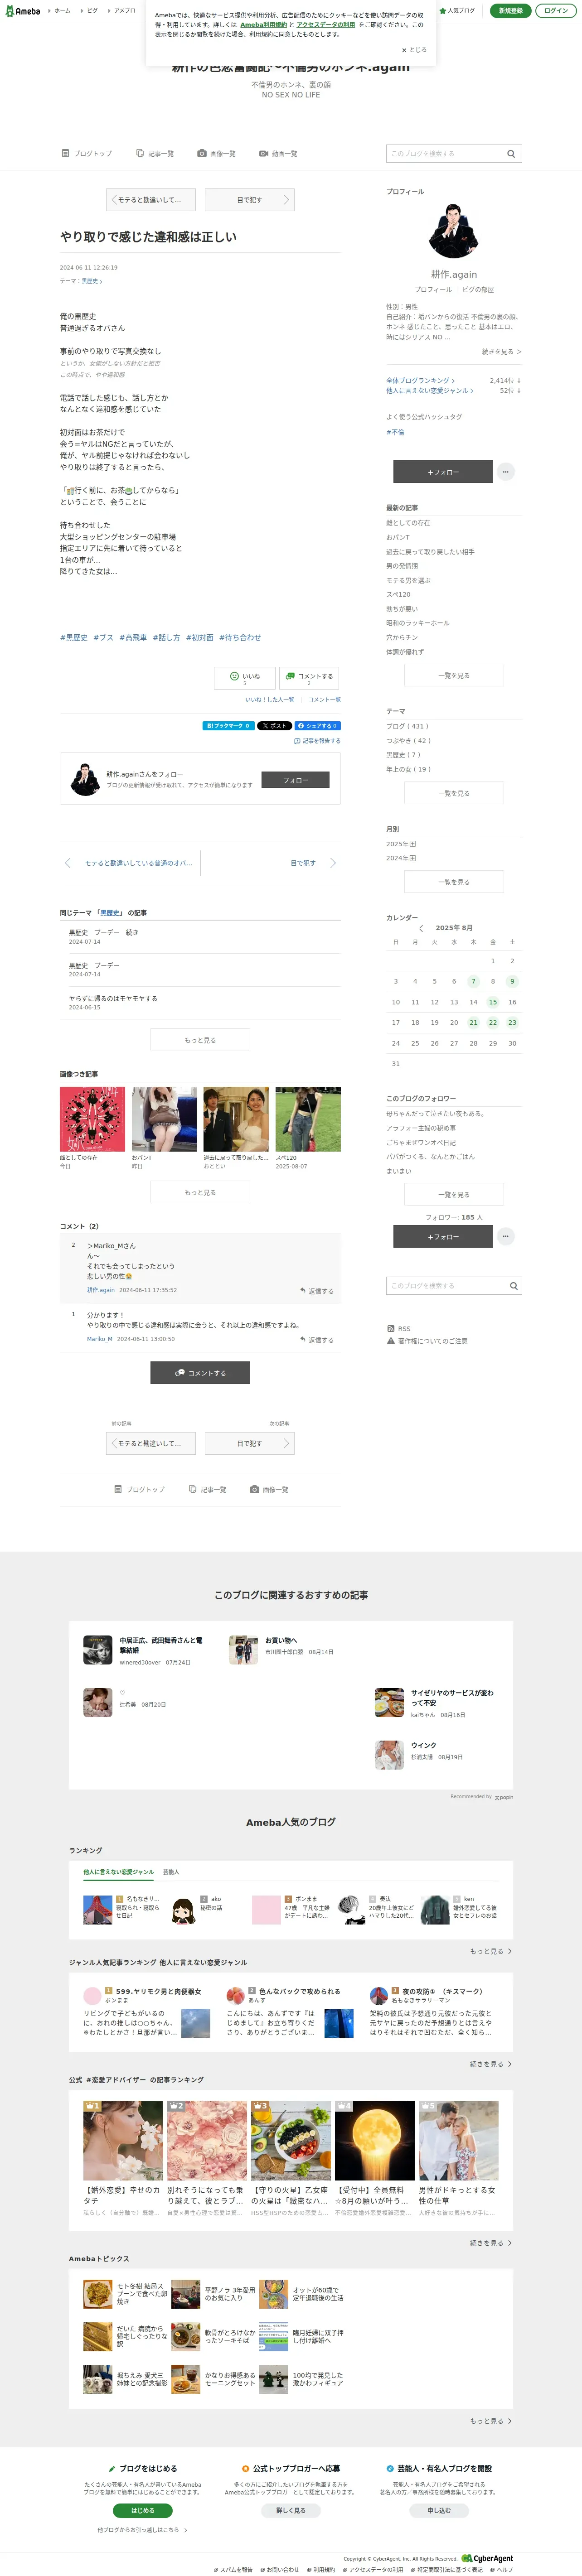The image size is (582, 2576).
Task: Open the Ameba利用規約 link in the cookie notice
Action: (x=263, y=25)
